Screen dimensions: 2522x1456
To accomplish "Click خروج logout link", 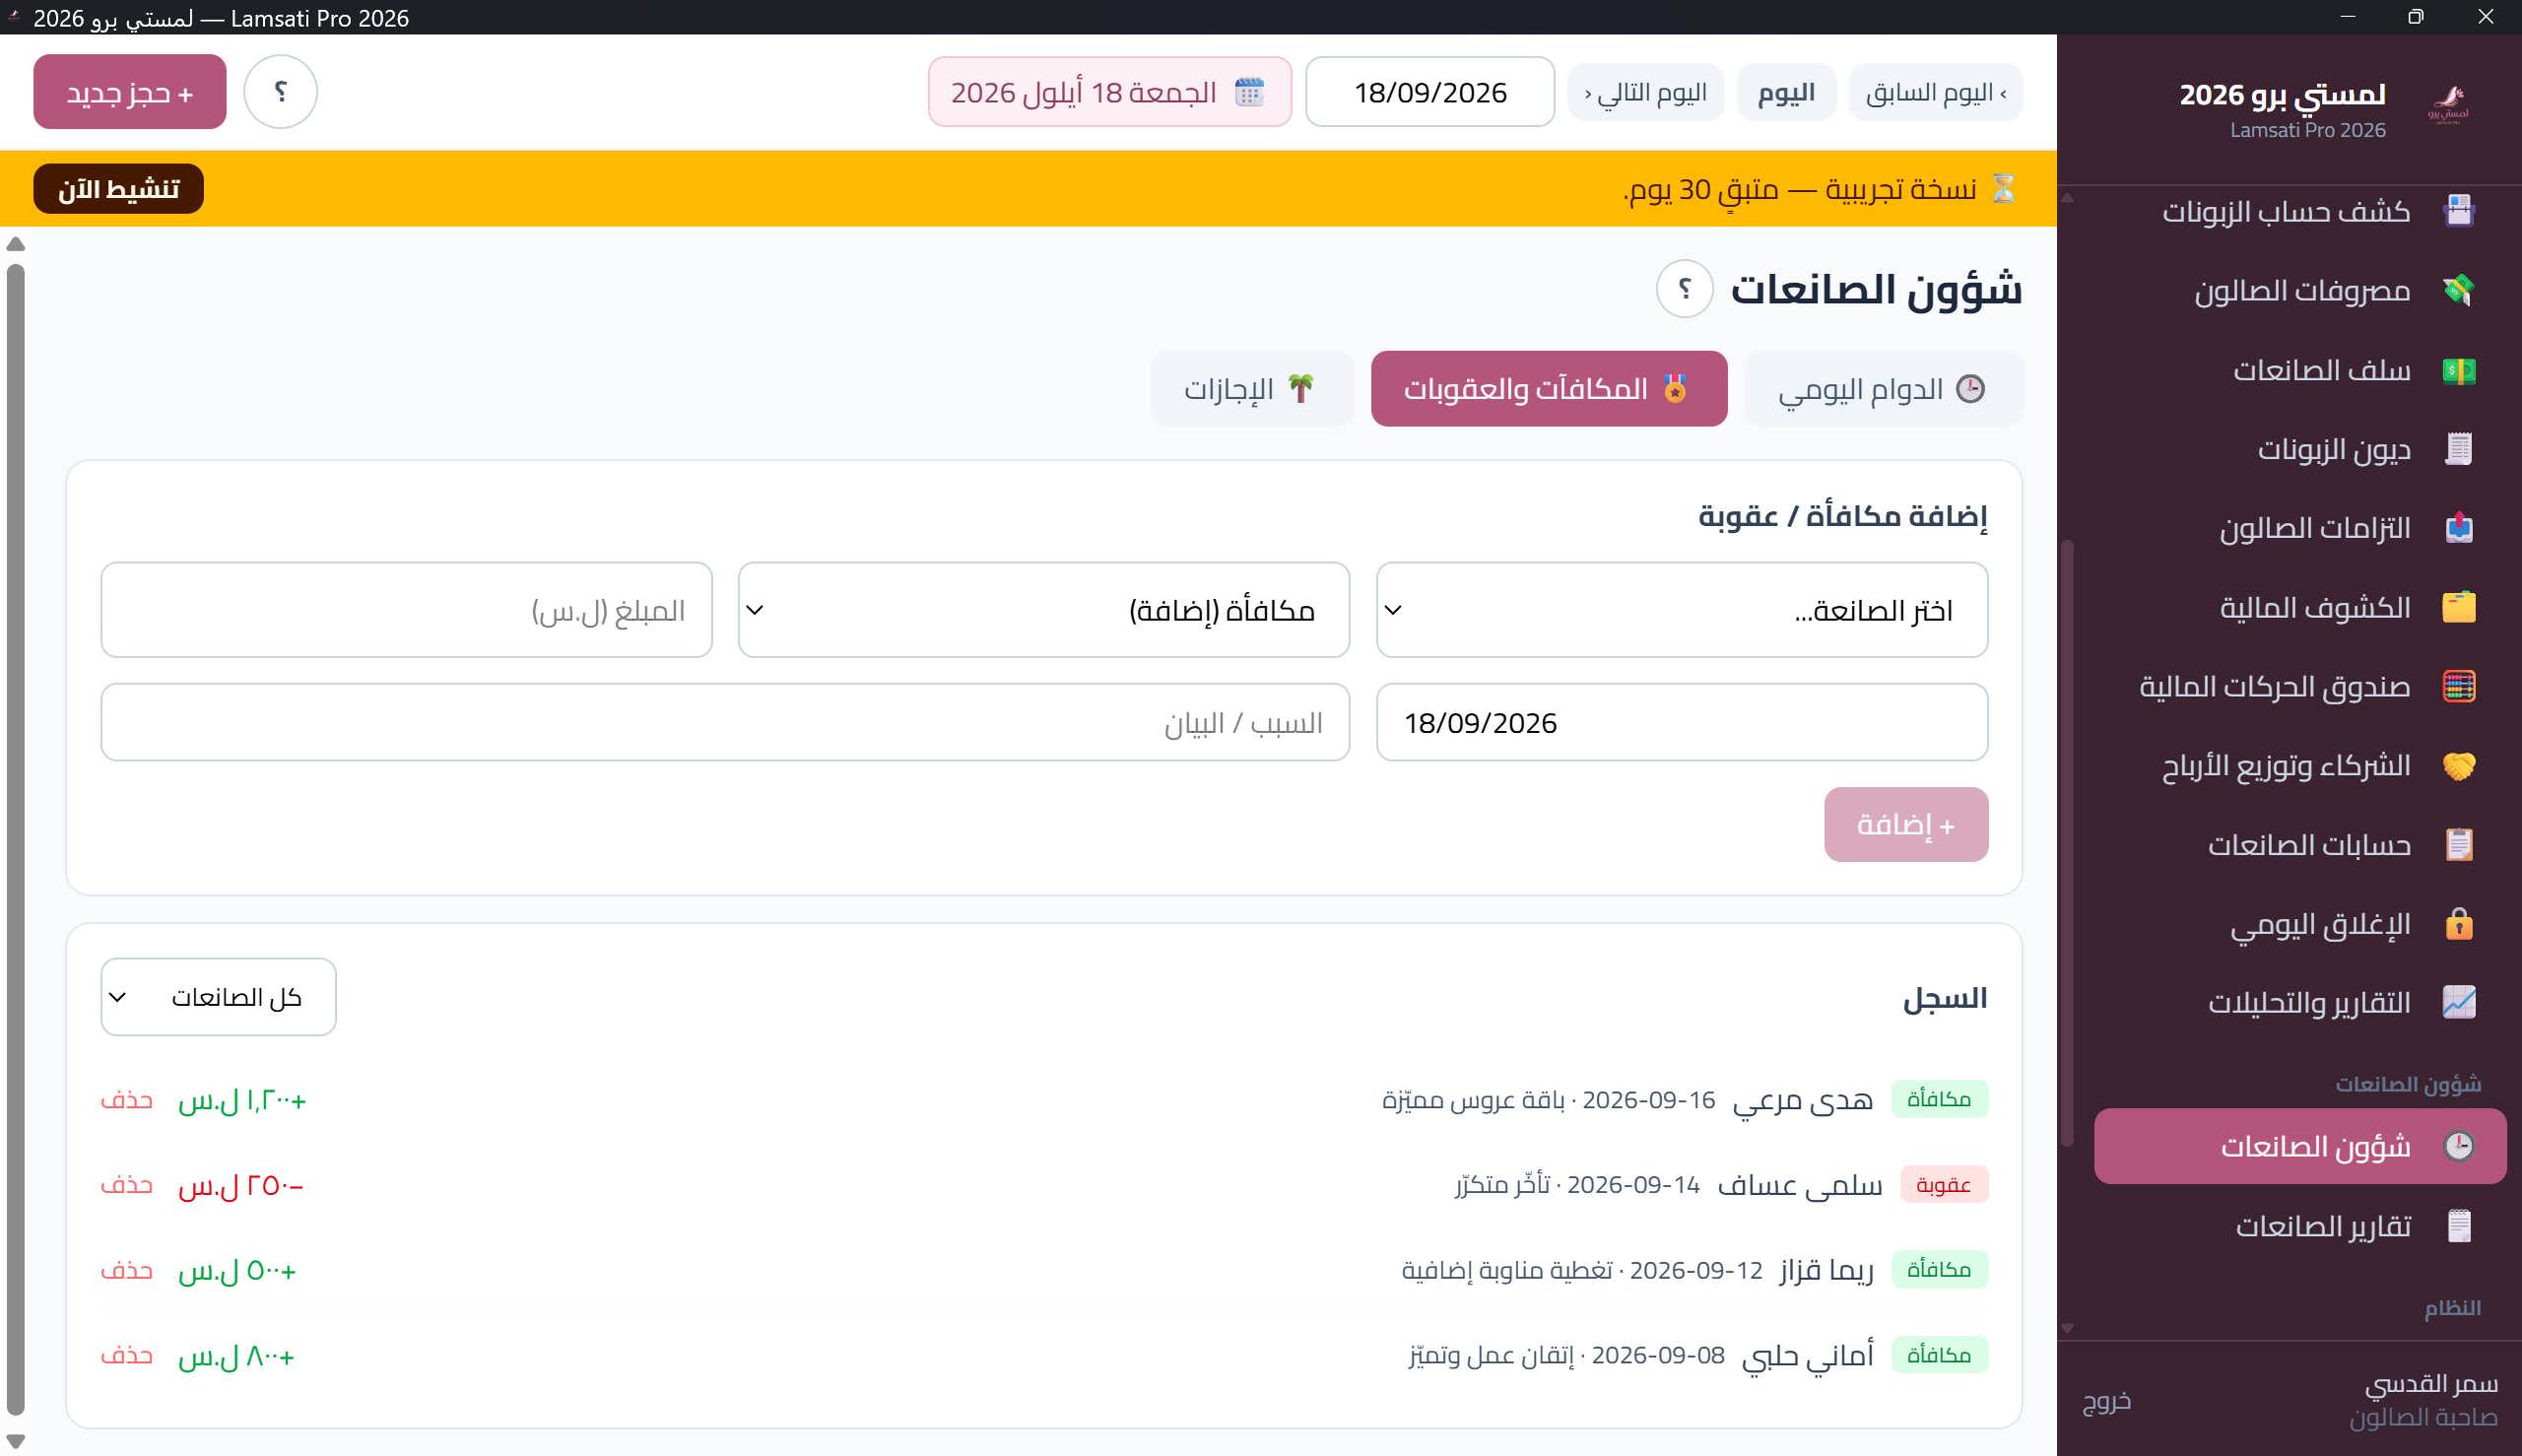I will tap(2106, 1401).
